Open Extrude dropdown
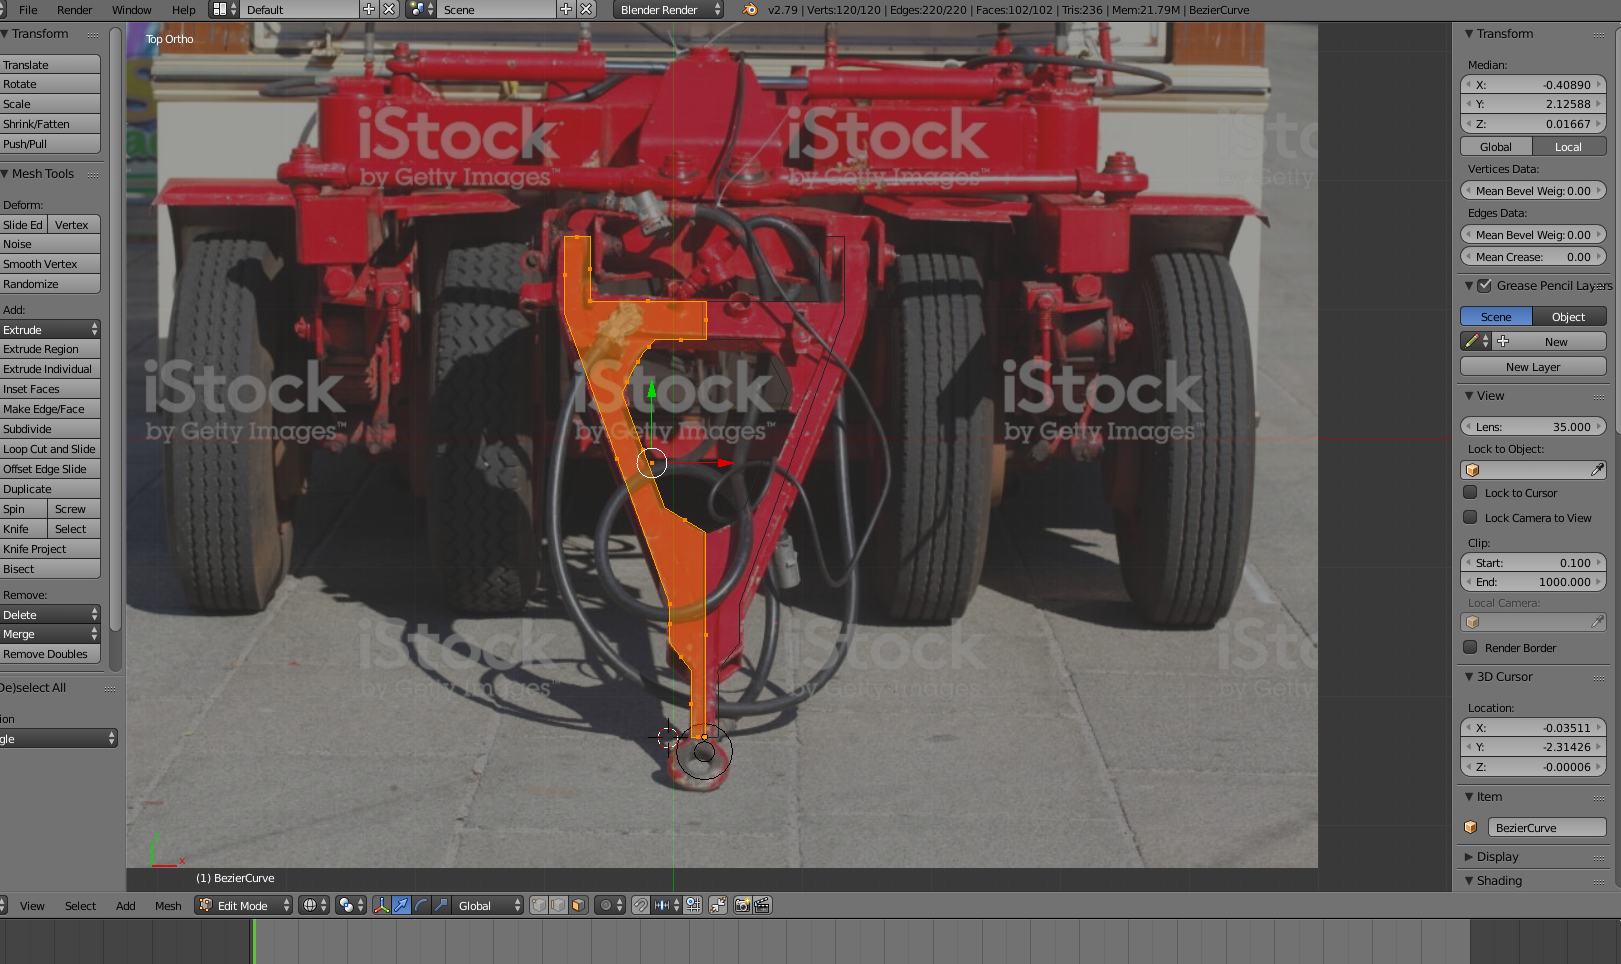The image size is (1621, 964). click(x=50, y=329)
